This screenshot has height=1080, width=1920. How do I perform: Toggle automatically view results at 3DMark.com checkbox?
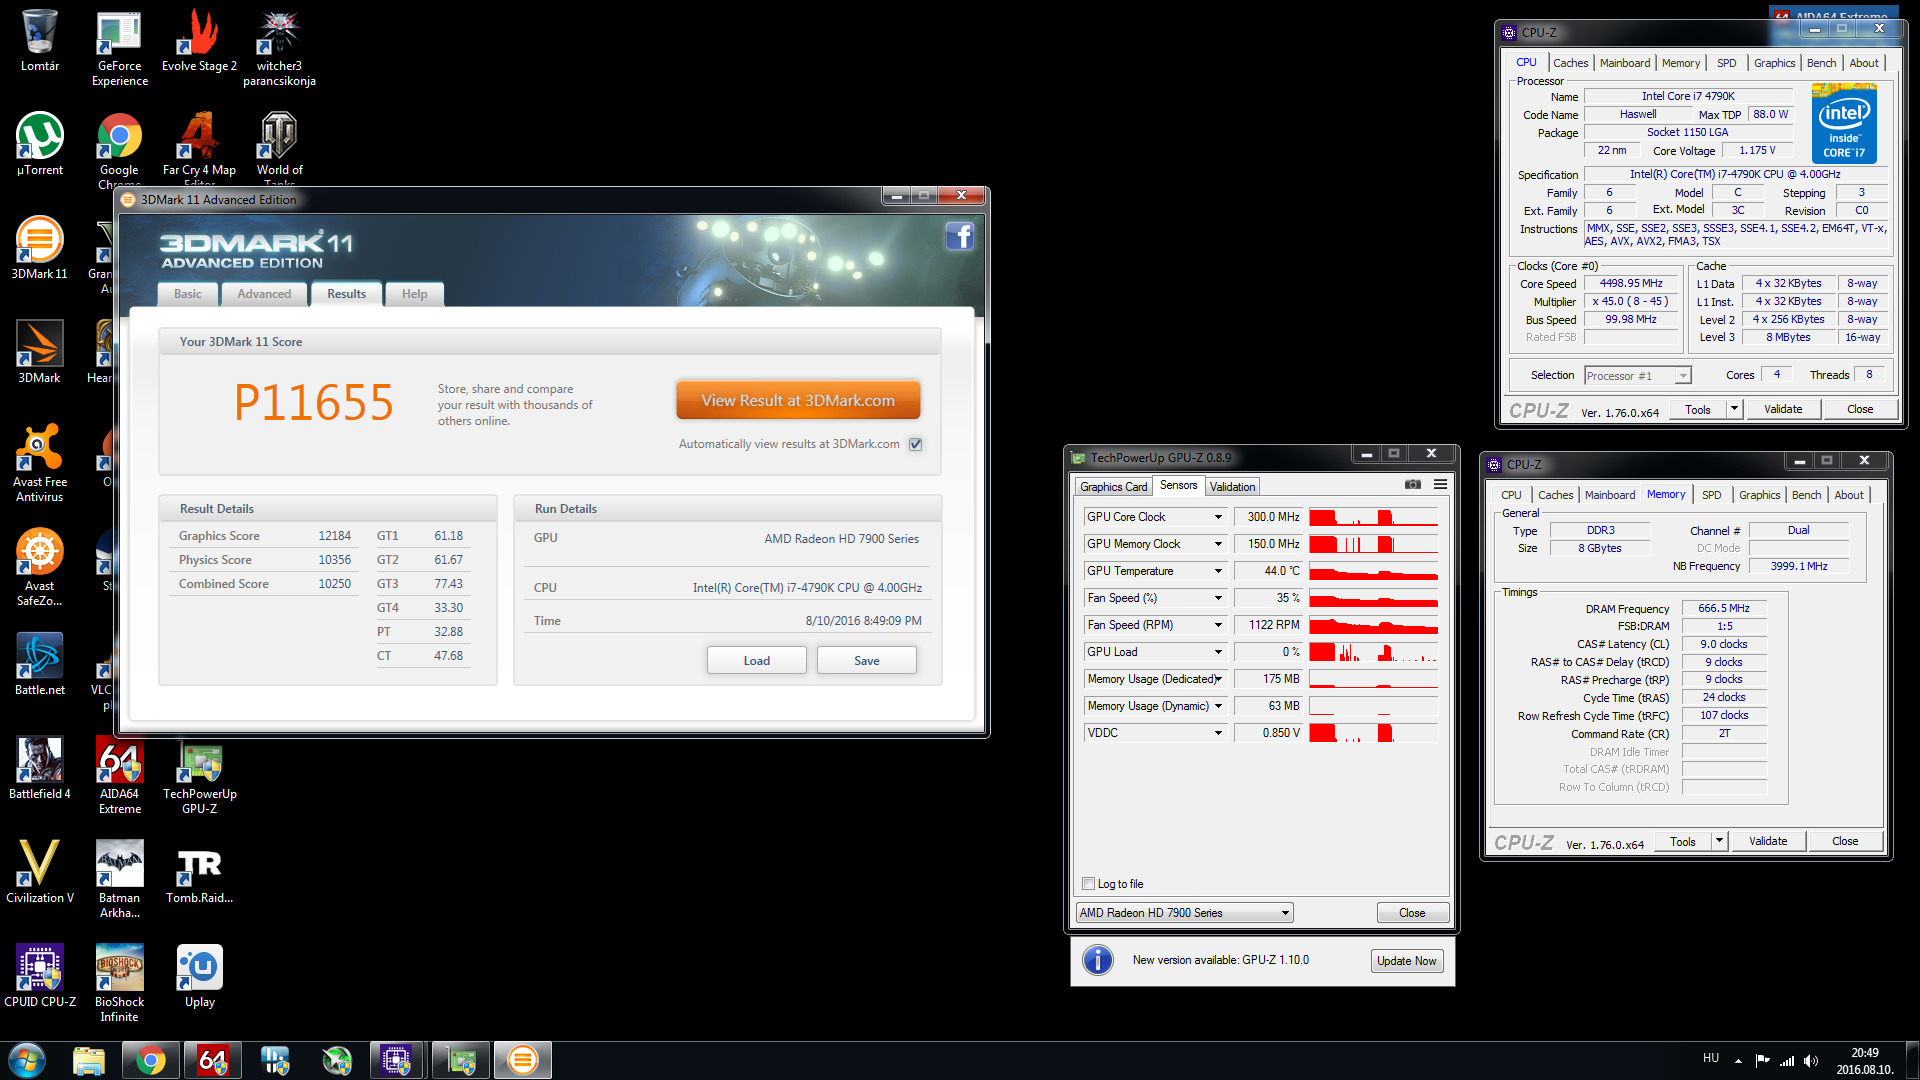point(915,444)
